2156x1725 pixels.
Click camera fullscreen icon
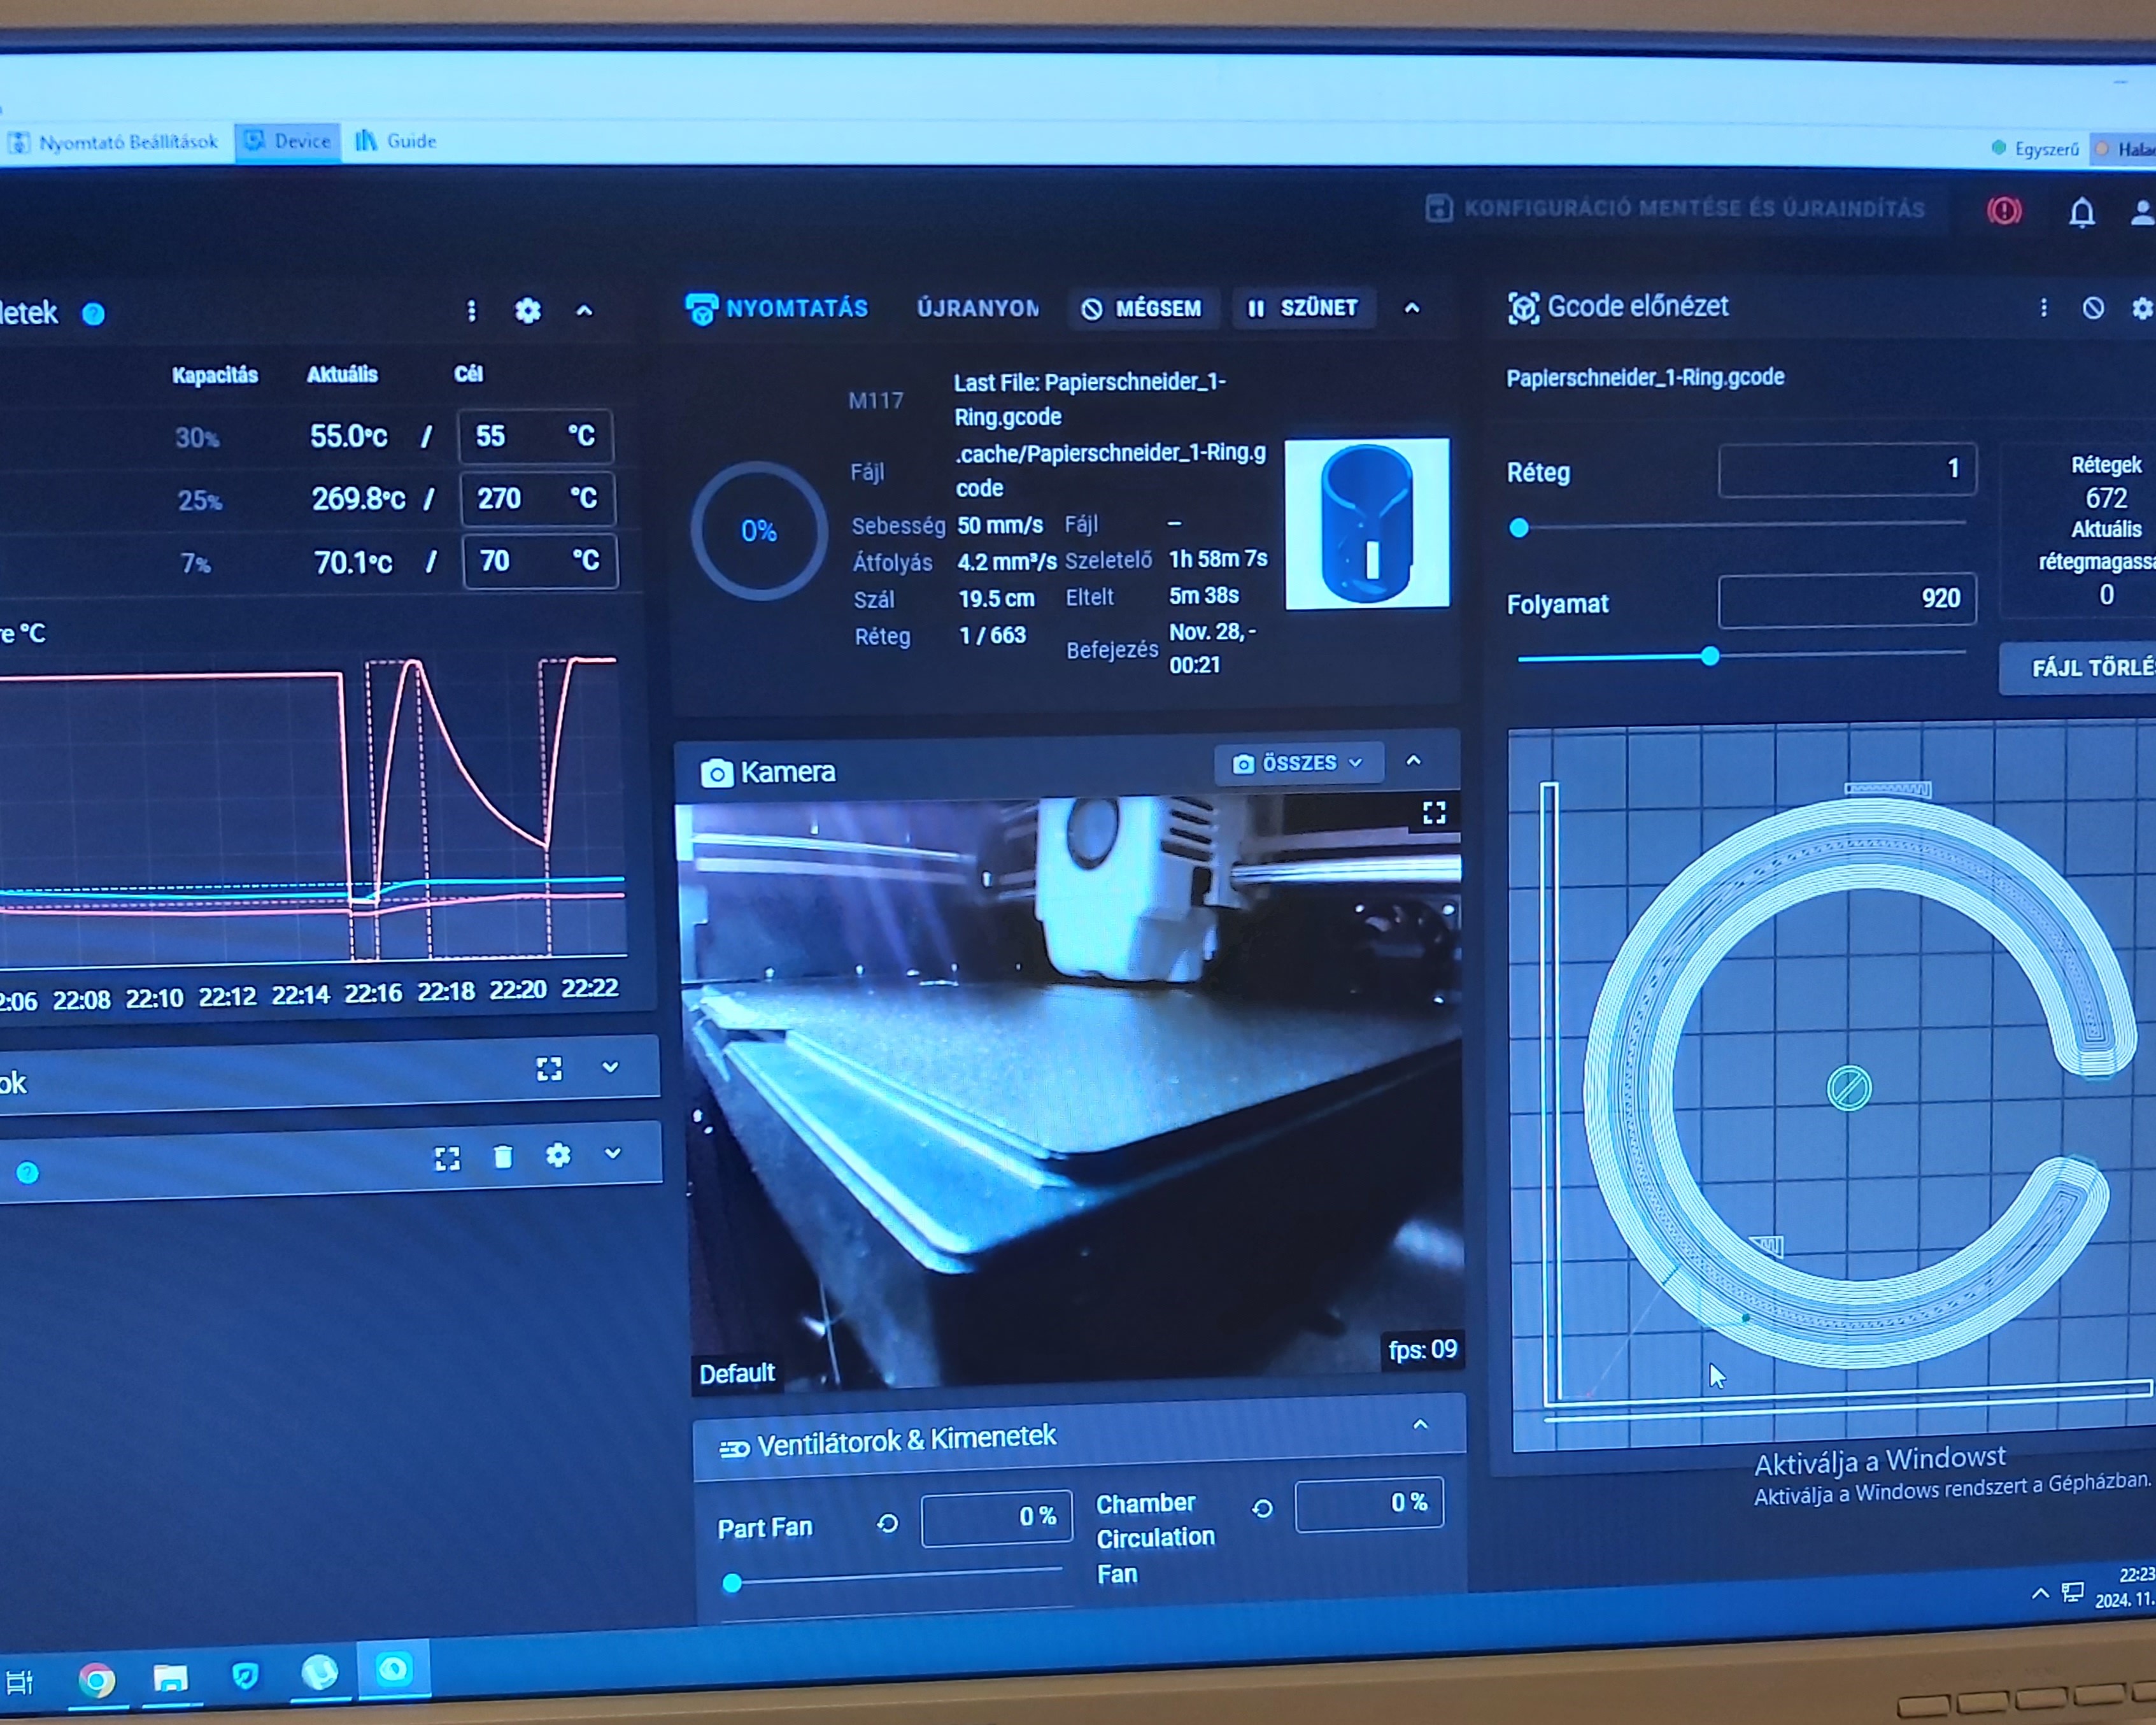[x=1434, y=813]
